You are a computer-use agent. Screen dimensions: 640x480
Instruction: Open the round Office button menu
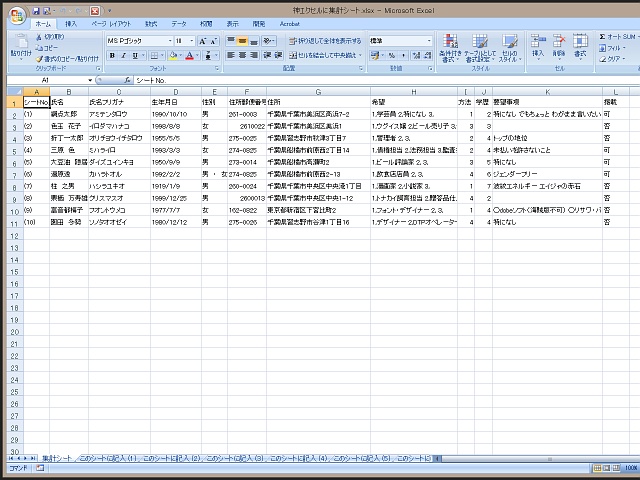(18, 16)
